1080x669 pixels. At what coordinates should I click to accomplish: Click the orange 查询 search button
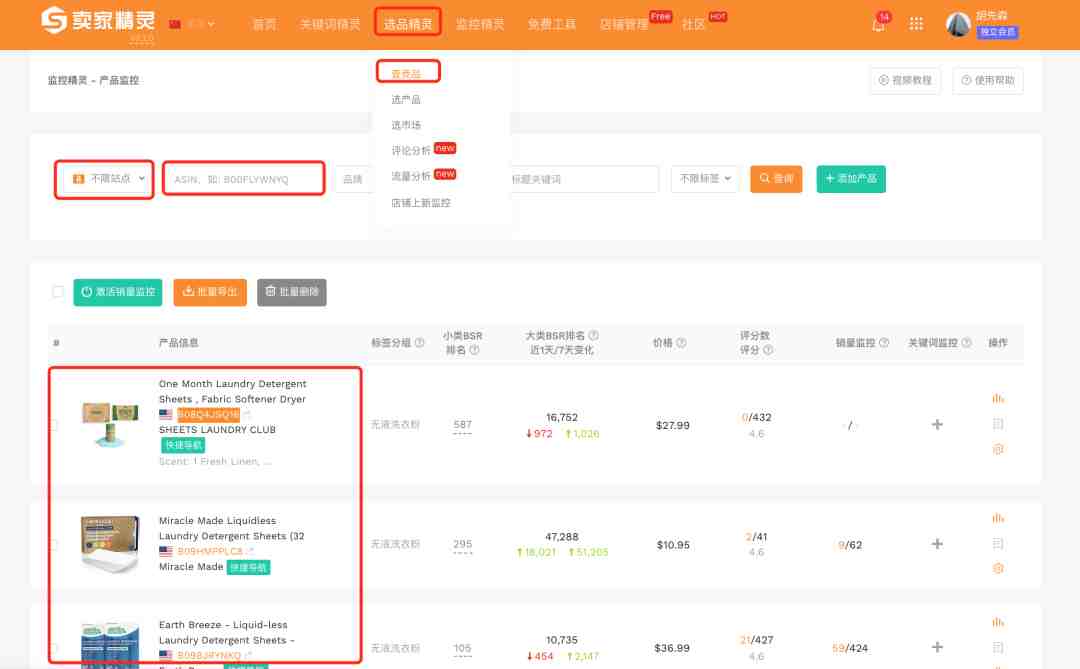point(776,179)
